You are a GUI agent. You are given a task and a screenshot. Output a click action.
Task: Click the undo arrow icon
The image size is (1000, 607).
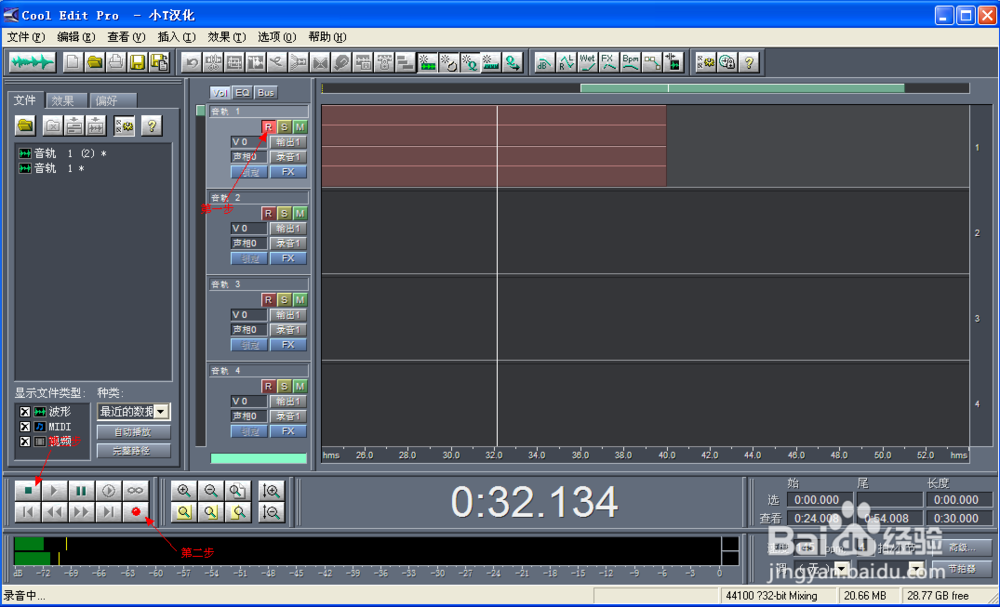click(191, 62)
